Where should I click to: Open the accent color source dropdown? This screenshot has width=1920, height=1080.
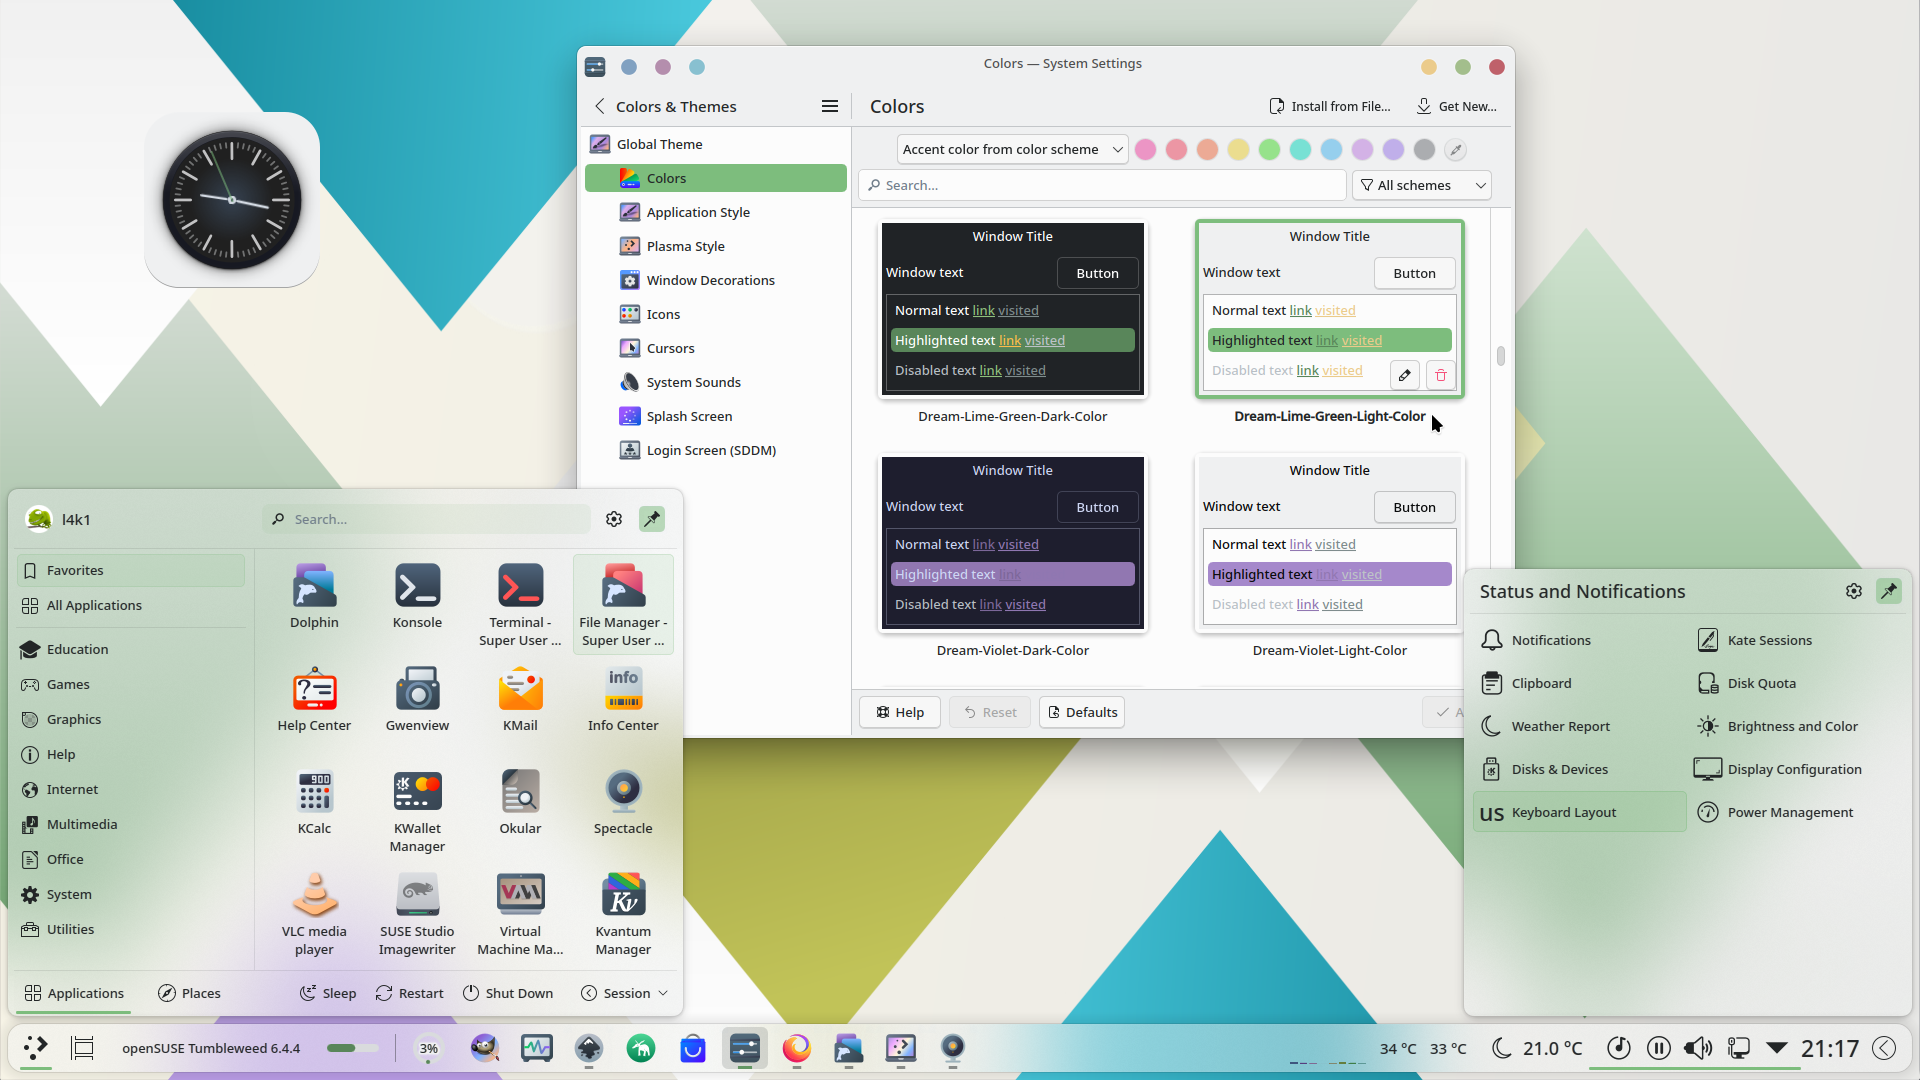pyautogui.click(x=1012, y=149)
